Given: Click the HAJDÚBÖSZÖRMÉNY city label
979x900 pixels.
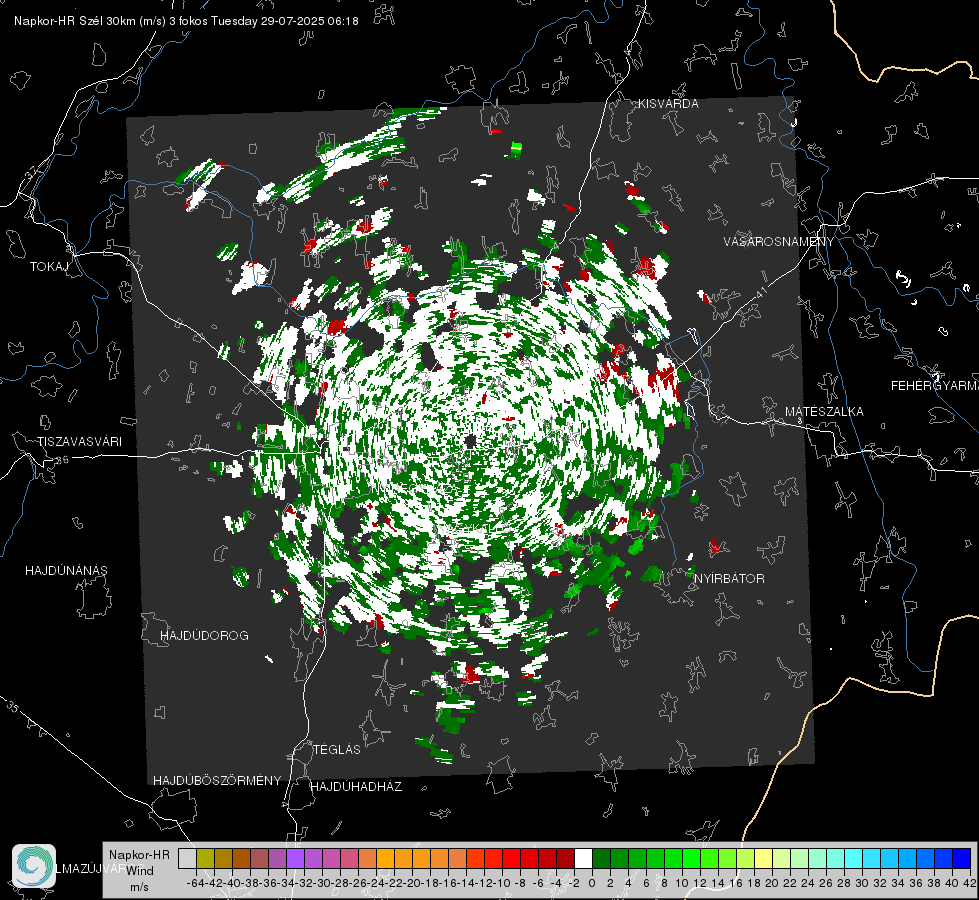Looking at the screenshot, I should pyautogui.click(x=217, y=781).
